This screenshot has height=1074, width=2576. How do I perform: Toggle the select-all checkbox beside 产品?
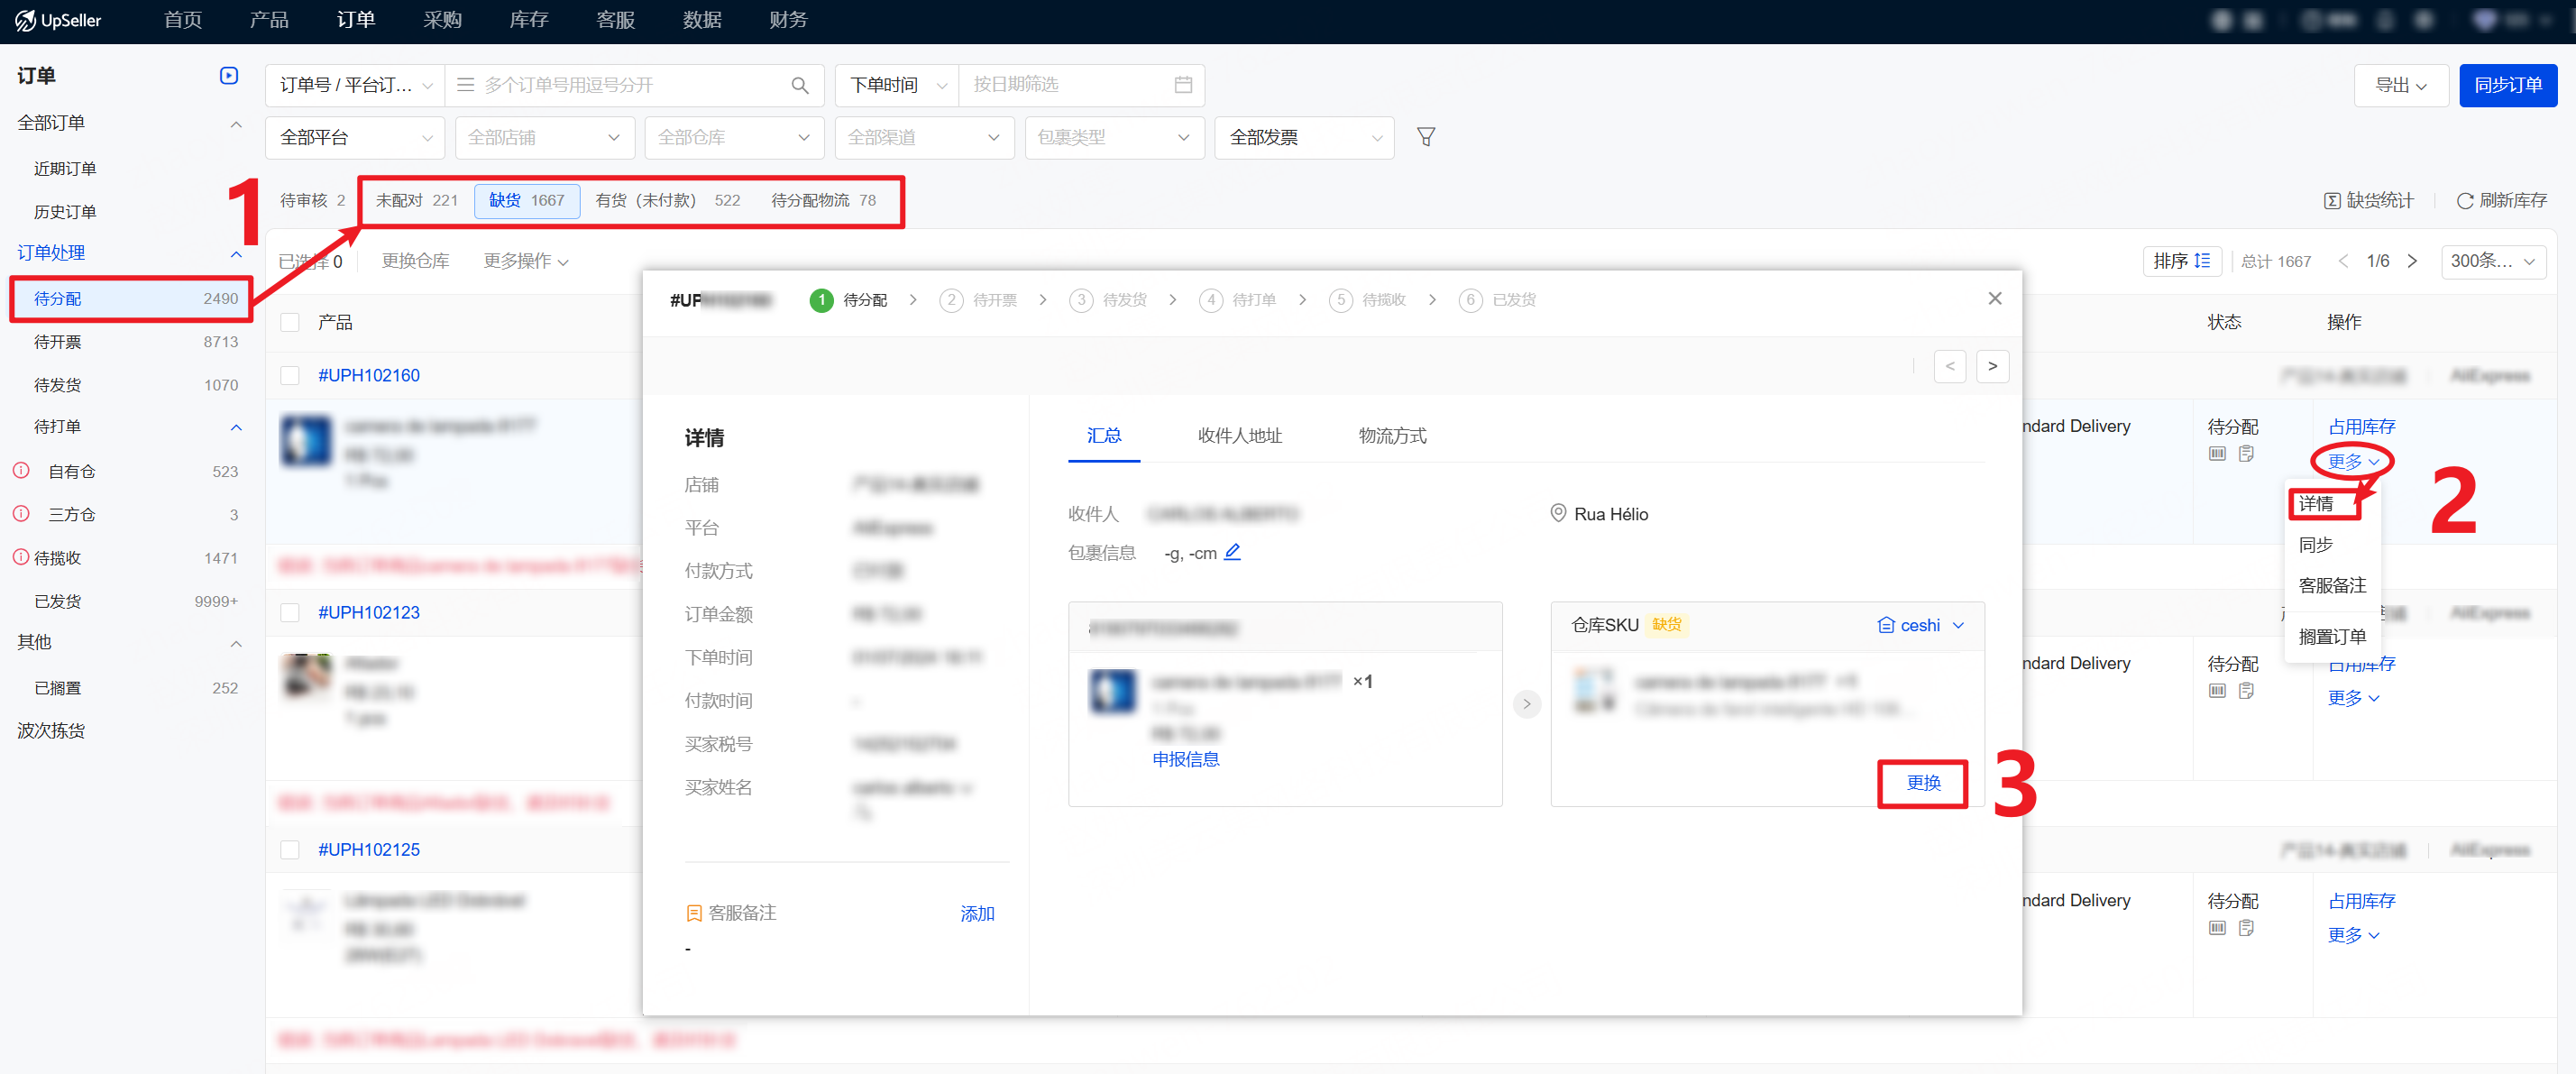(290, 322)
